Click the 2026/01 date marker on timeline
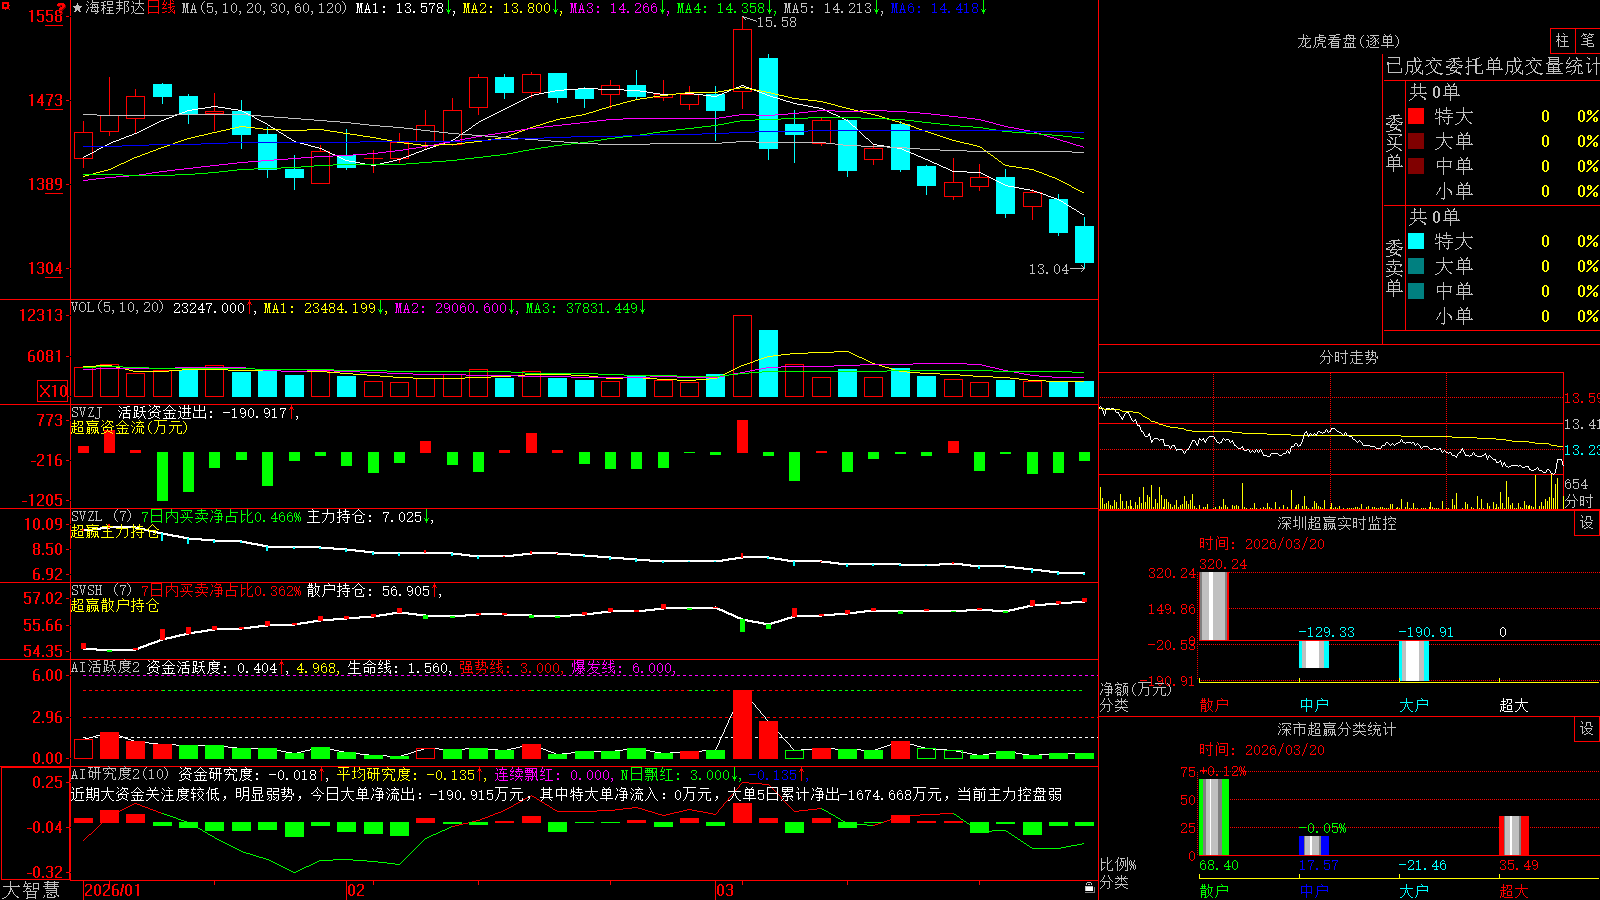Image resolution: width=1600 pixels, height=900 pixels. 113,890
